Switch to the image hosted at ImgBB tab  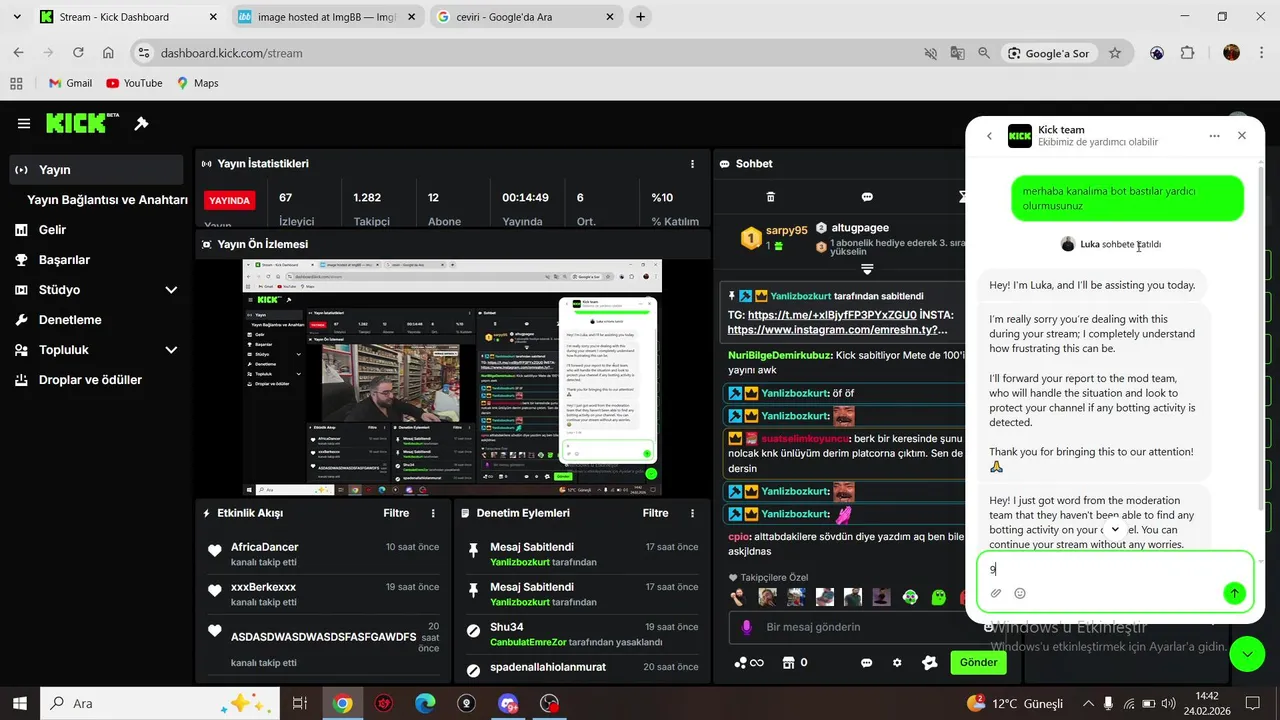(328, 17)
